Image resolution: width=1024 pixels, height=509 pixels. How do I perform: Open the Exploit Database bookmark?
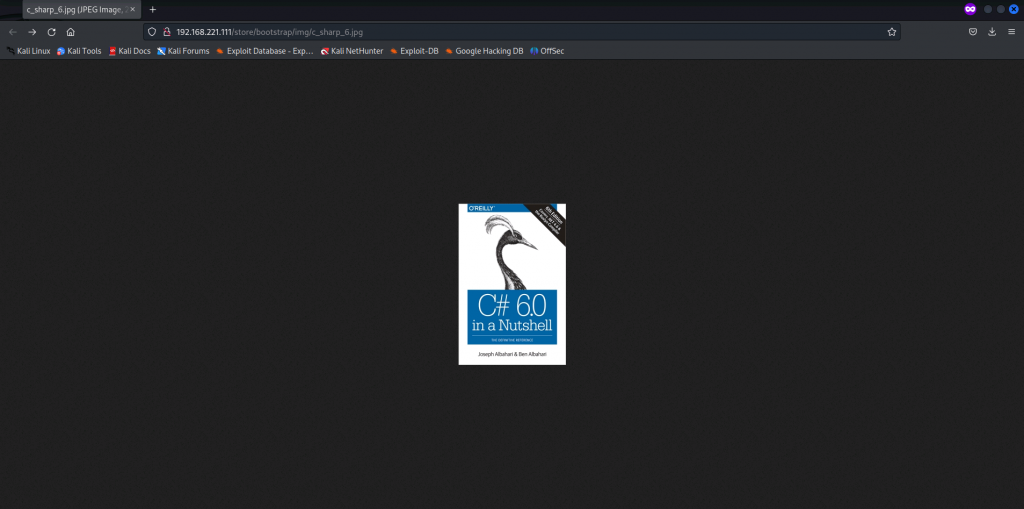tap(264, 51)
